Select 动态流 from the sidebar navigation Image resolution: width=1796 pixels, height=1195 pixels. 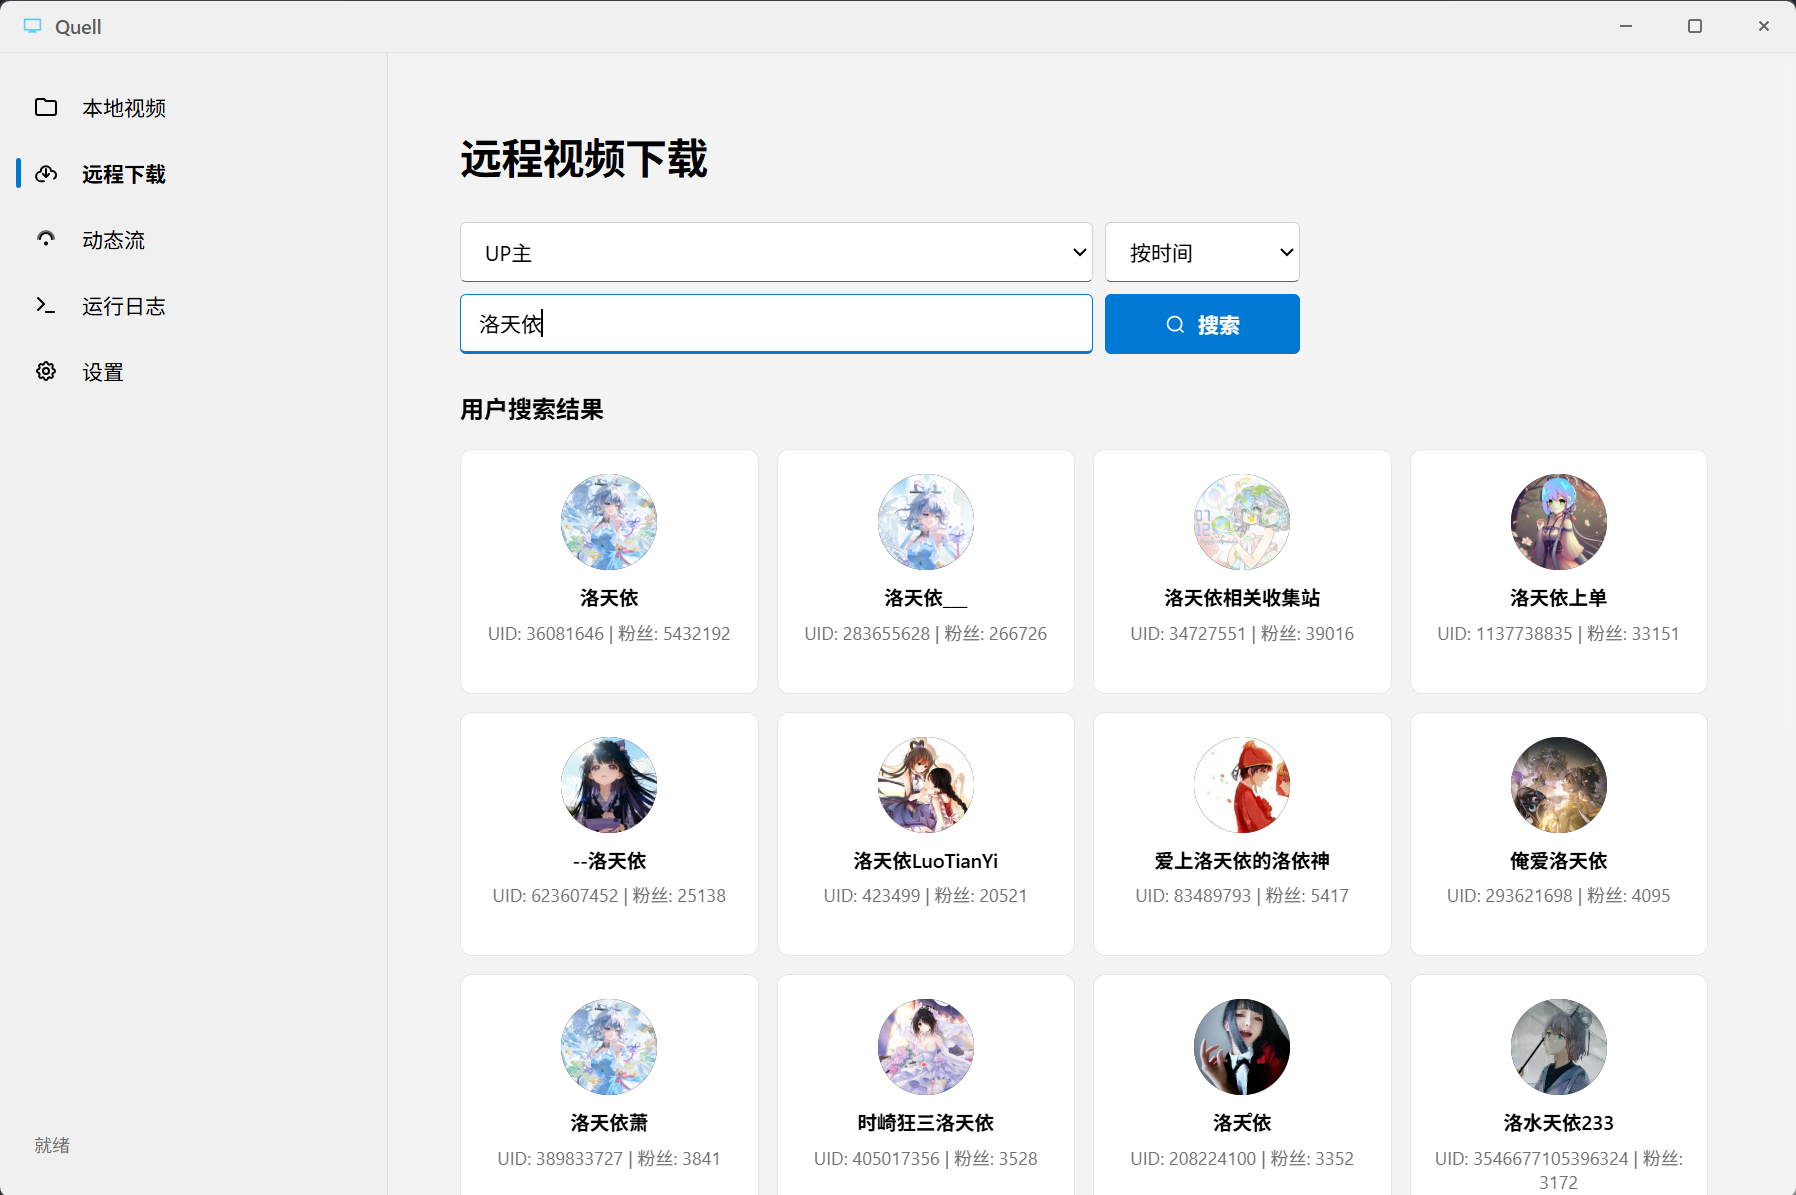tap(113, 239)
